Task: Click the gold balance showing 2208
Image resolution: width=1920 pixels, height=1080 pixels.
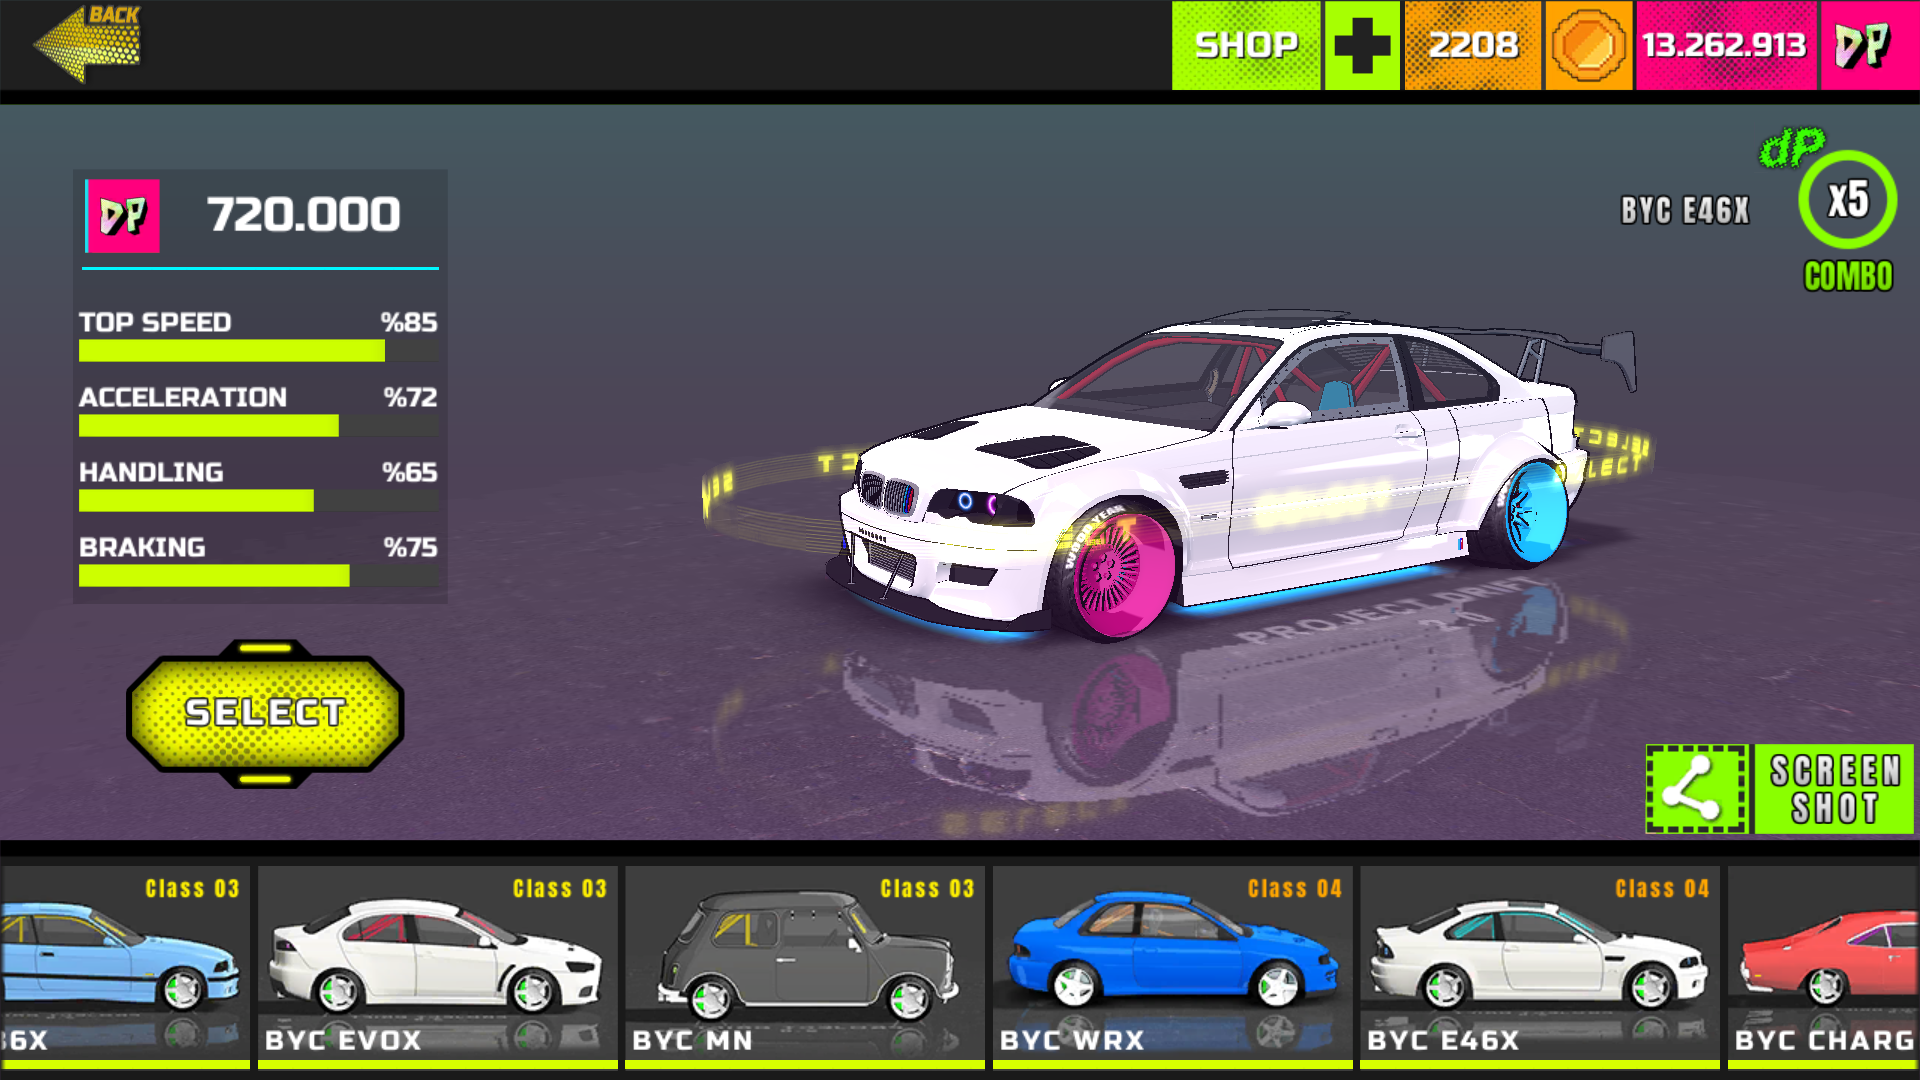Action: click(1472, 45)
